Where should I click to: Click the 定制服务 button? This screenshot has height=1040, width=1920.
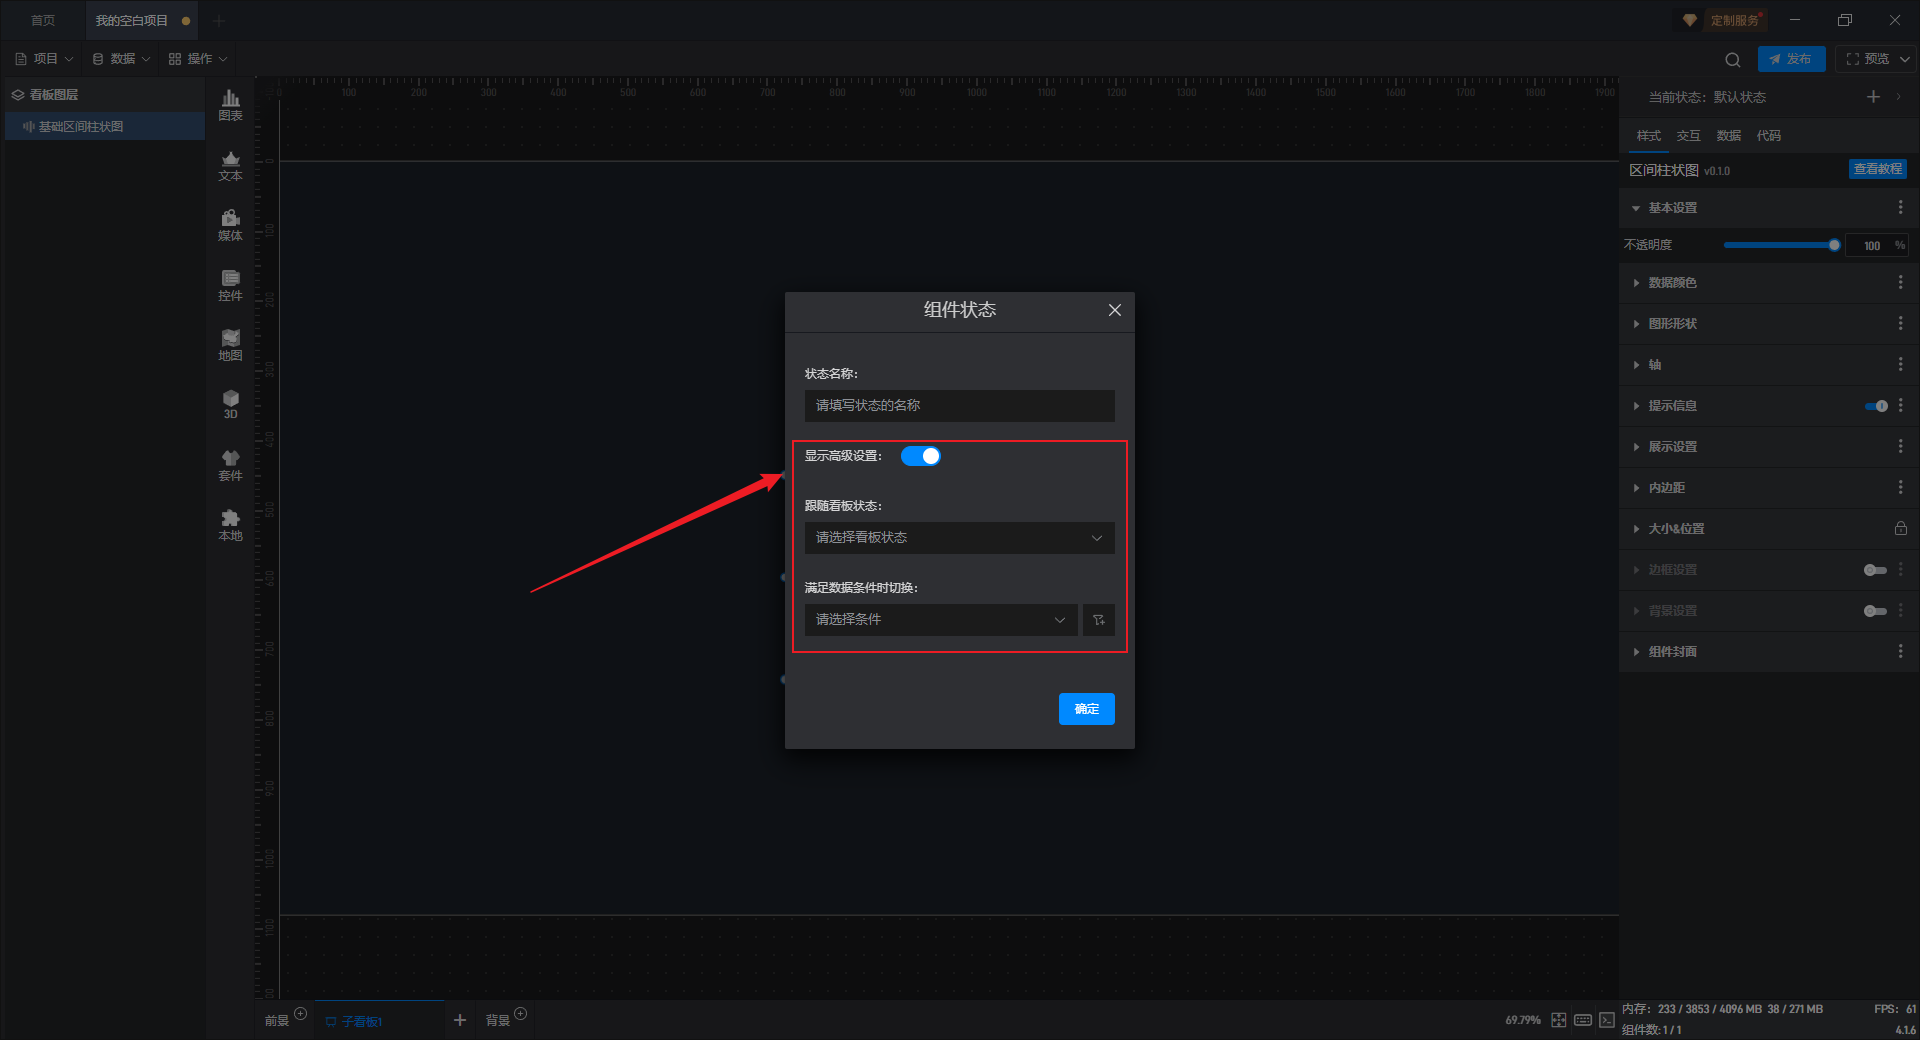[x=1735, y=20]
